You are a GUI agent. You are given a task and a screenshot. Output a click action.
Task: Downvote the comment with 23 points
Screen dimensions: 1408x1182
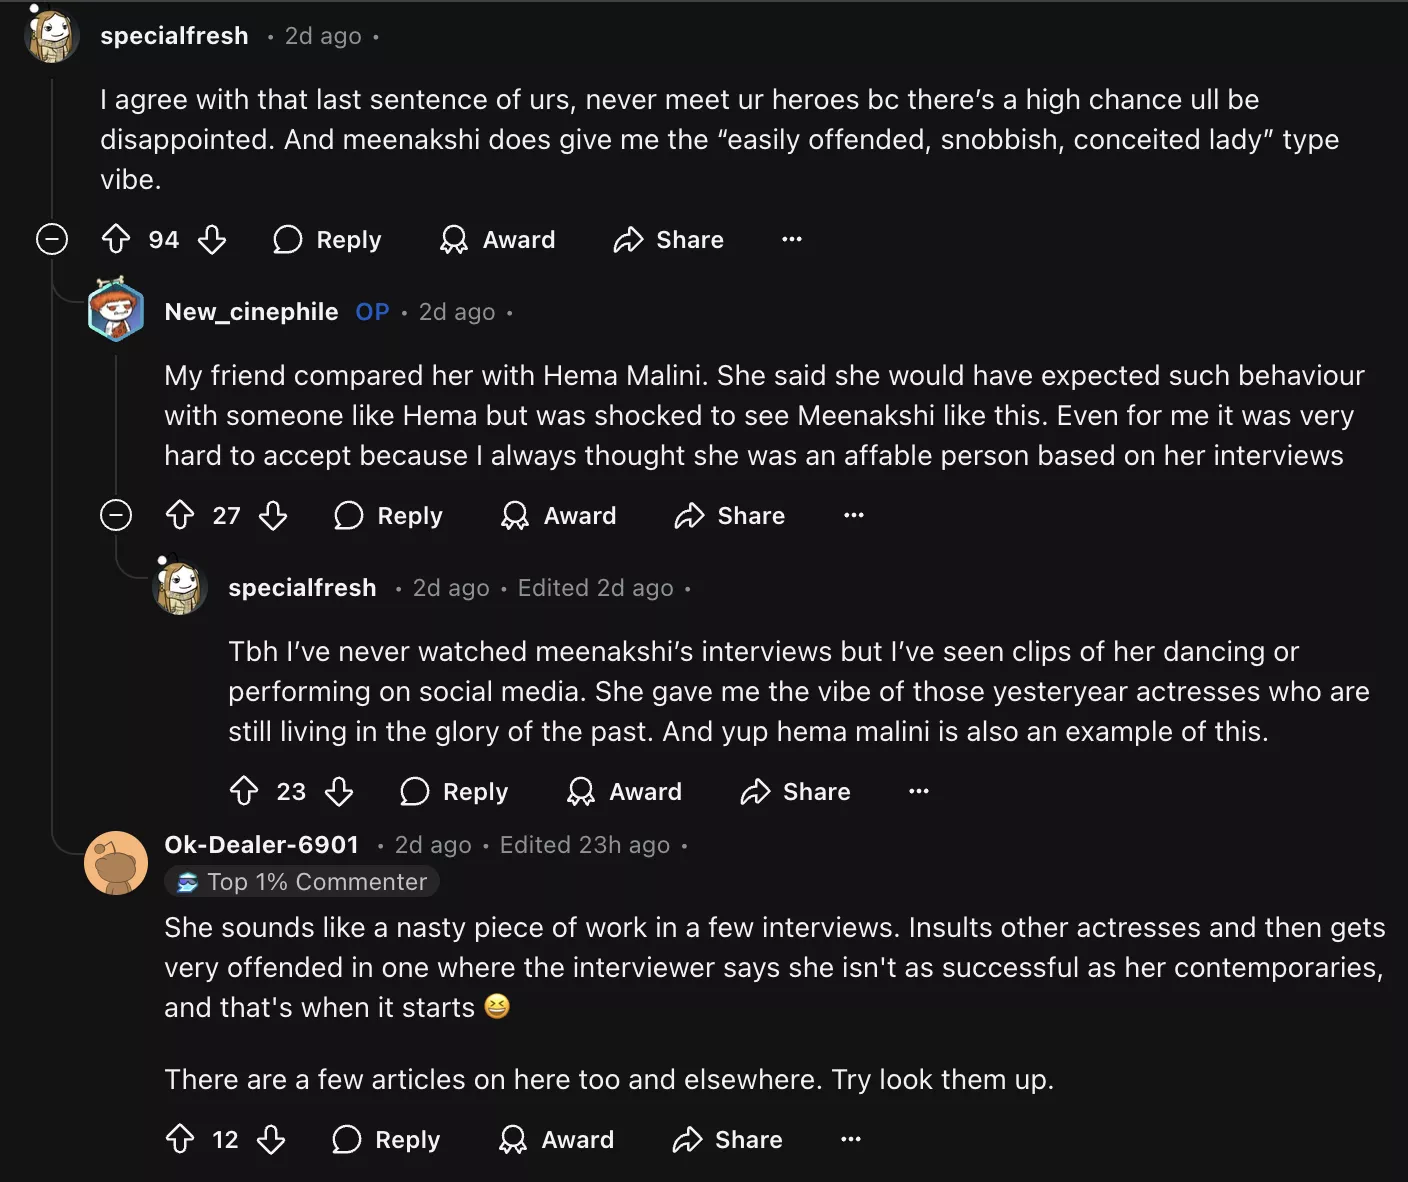click(339, 791)
